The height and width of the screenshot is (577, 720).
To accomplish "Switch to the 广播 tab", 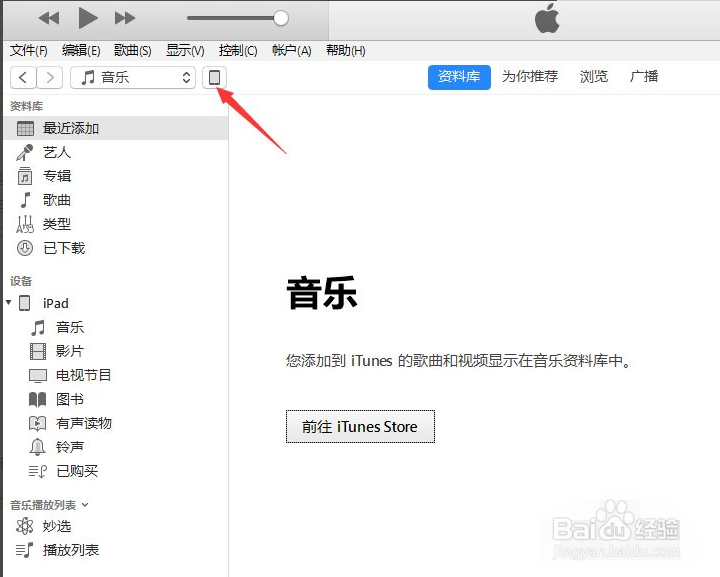I will pyautogui.click(x=644, y=77).
